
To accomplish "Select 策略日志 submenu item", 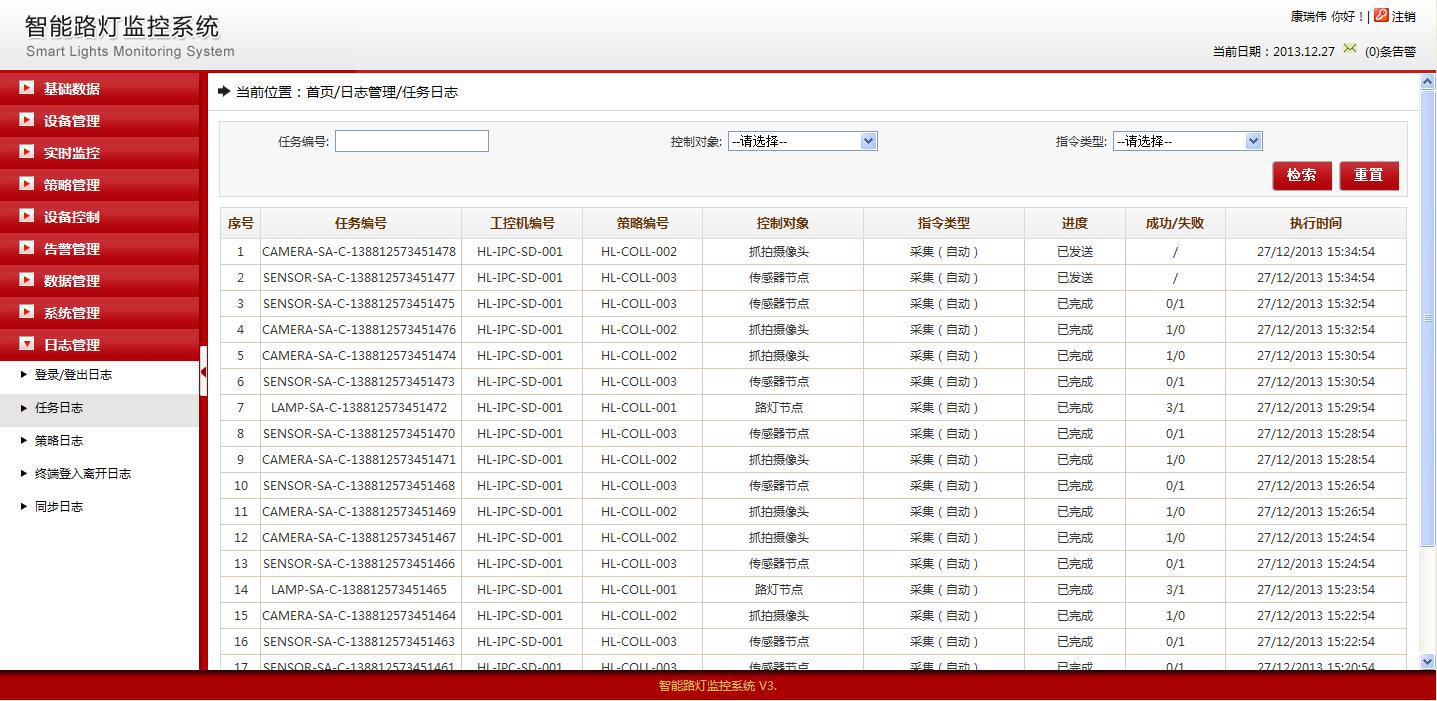I will (x=59, y=441).
